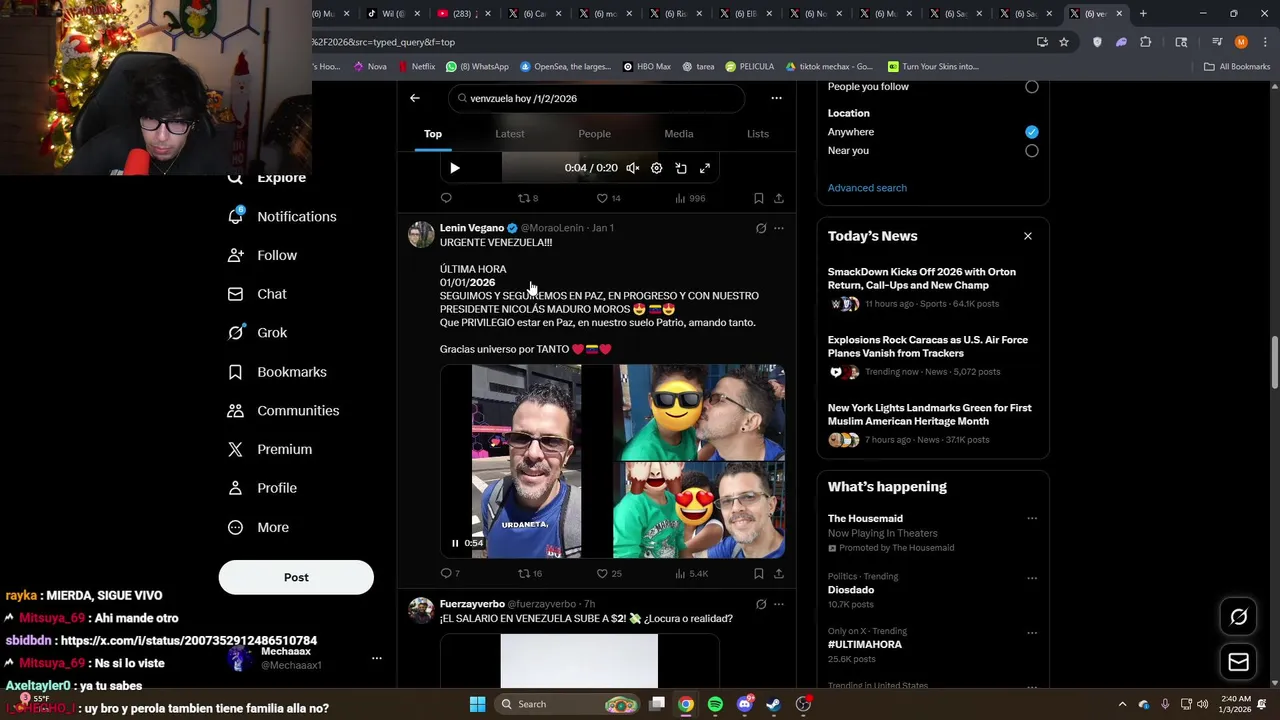Open SmackDown Kicks Off 2026 news story
This screenshot has width=1280, height=720.
[933, 288]
